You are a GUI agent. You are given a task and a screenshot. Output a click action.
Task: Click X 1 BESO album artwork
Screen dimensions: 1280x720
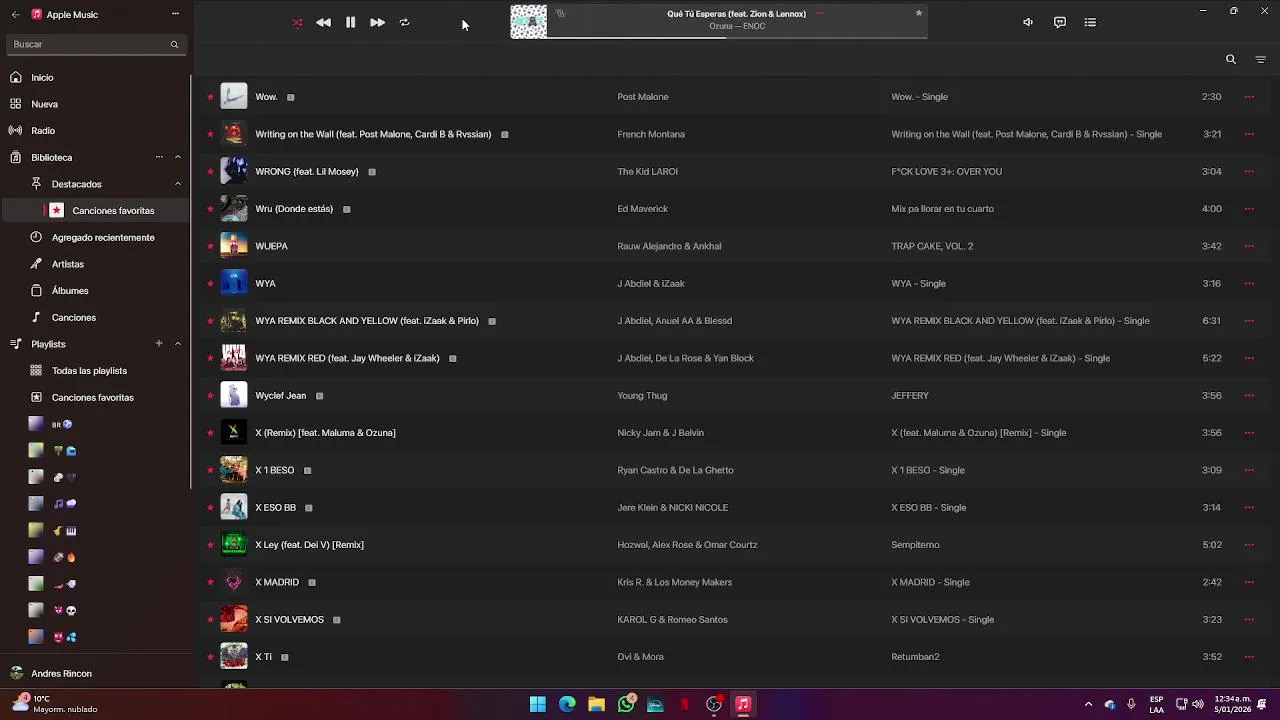[234, 470]
